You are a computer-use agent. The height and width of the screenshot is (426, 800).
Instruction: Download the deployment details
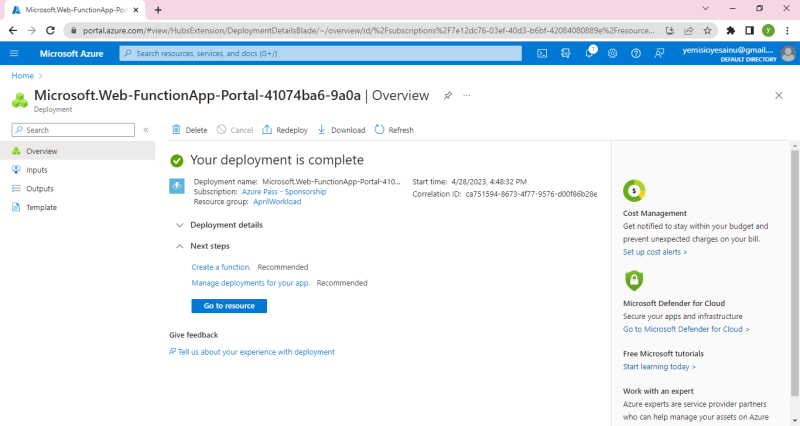coord(341,130)
